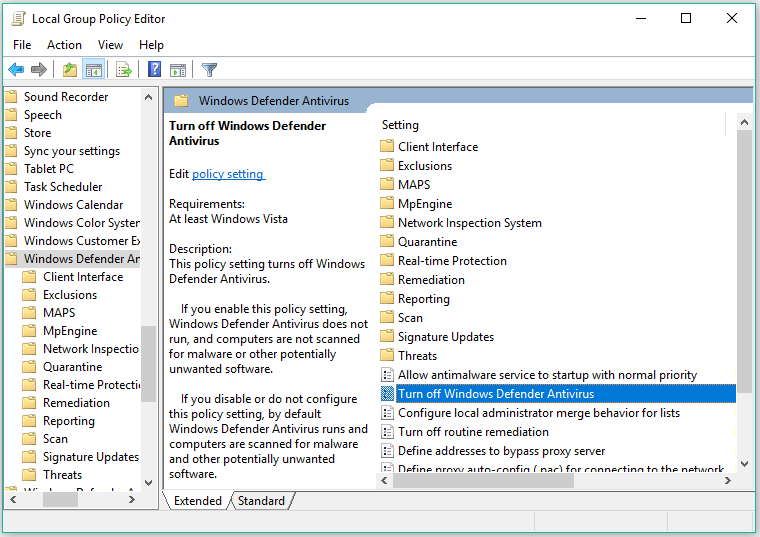Click policy icon beside Allow antimalware service setting
Viewport: 760px width, 537px height.
387,375
